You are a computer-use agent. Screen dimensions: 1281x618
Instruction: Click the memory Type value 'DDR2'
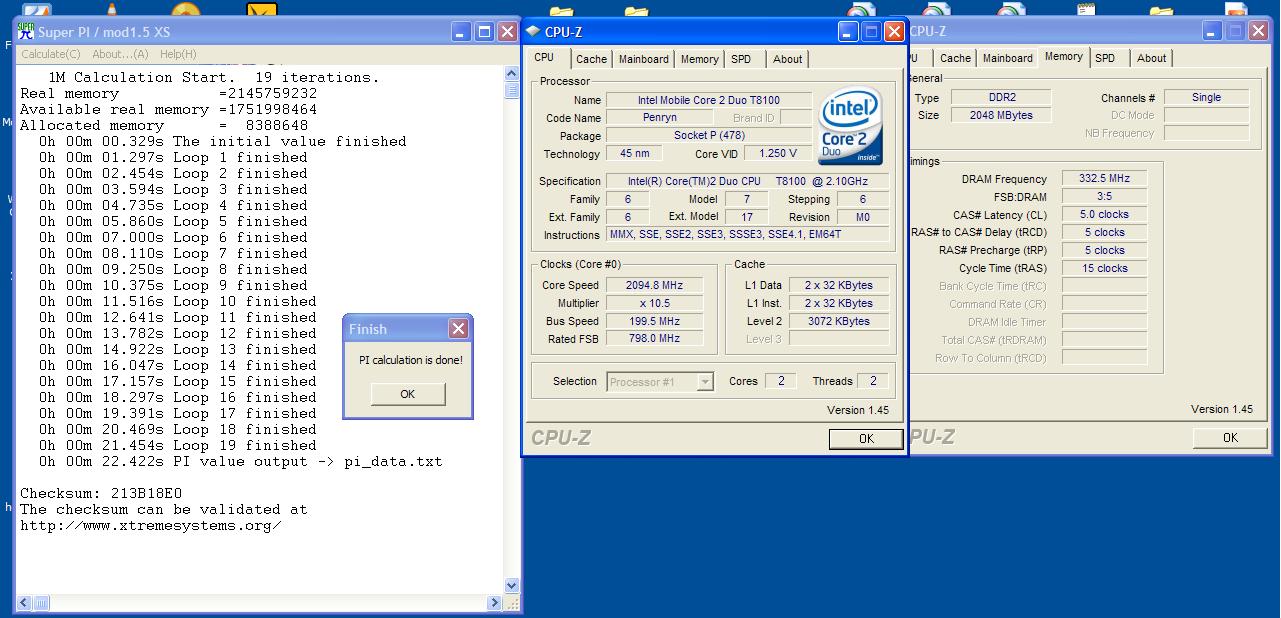(1000, 97)
